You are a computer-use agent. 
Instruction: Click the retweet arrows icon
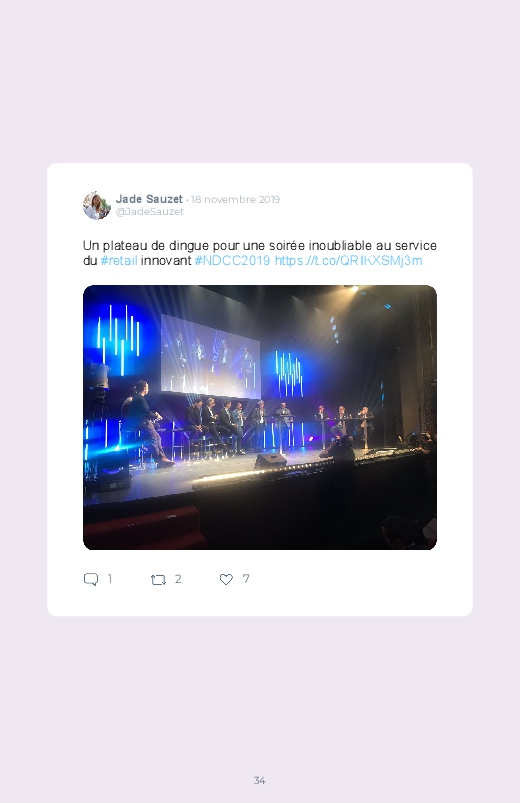pyautogui.click(x=158, y=580)
